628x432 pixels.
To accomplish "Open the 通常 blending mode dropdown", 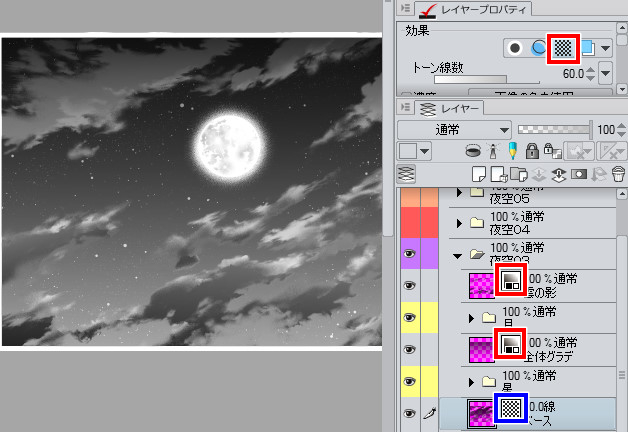I will [x=455, y=130].
